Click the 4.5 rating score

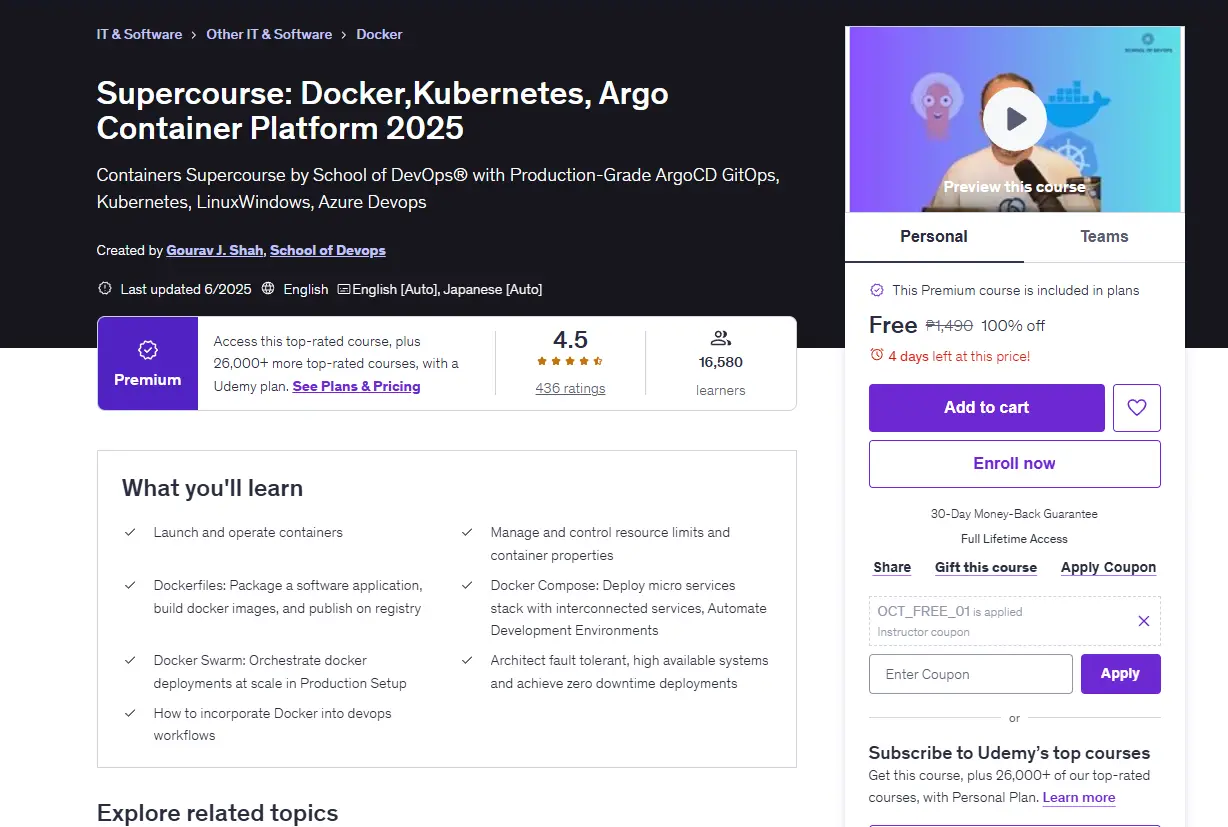570,339
